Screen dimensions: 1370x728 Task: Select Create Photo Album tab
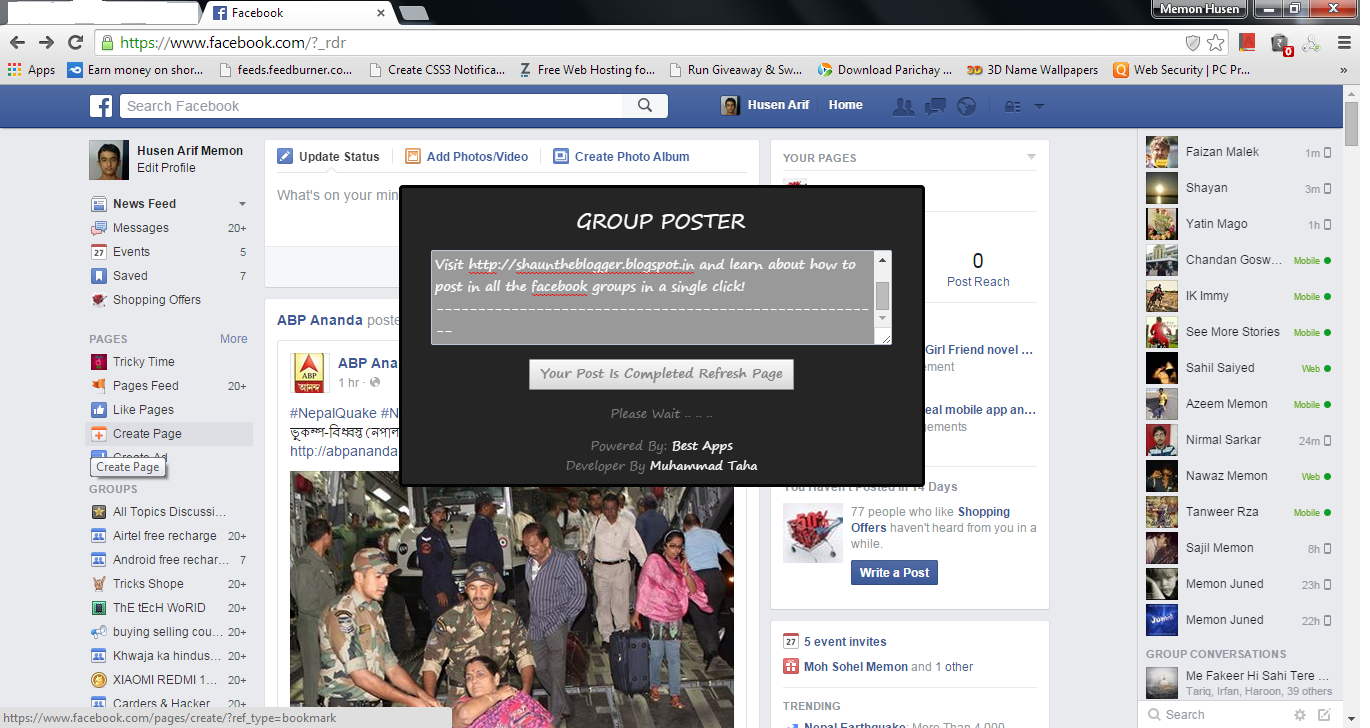(x=621, y=157)
